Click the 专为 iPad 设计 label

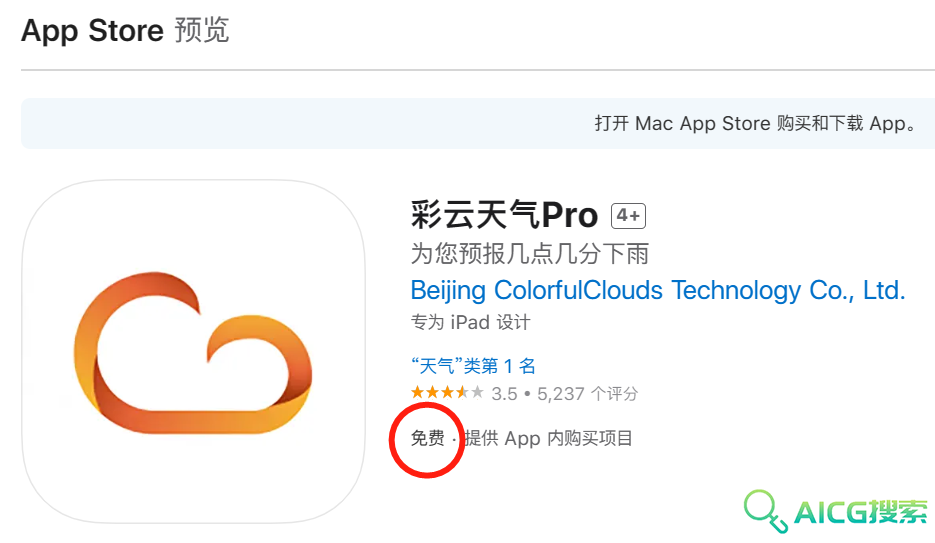coord(470,322)
